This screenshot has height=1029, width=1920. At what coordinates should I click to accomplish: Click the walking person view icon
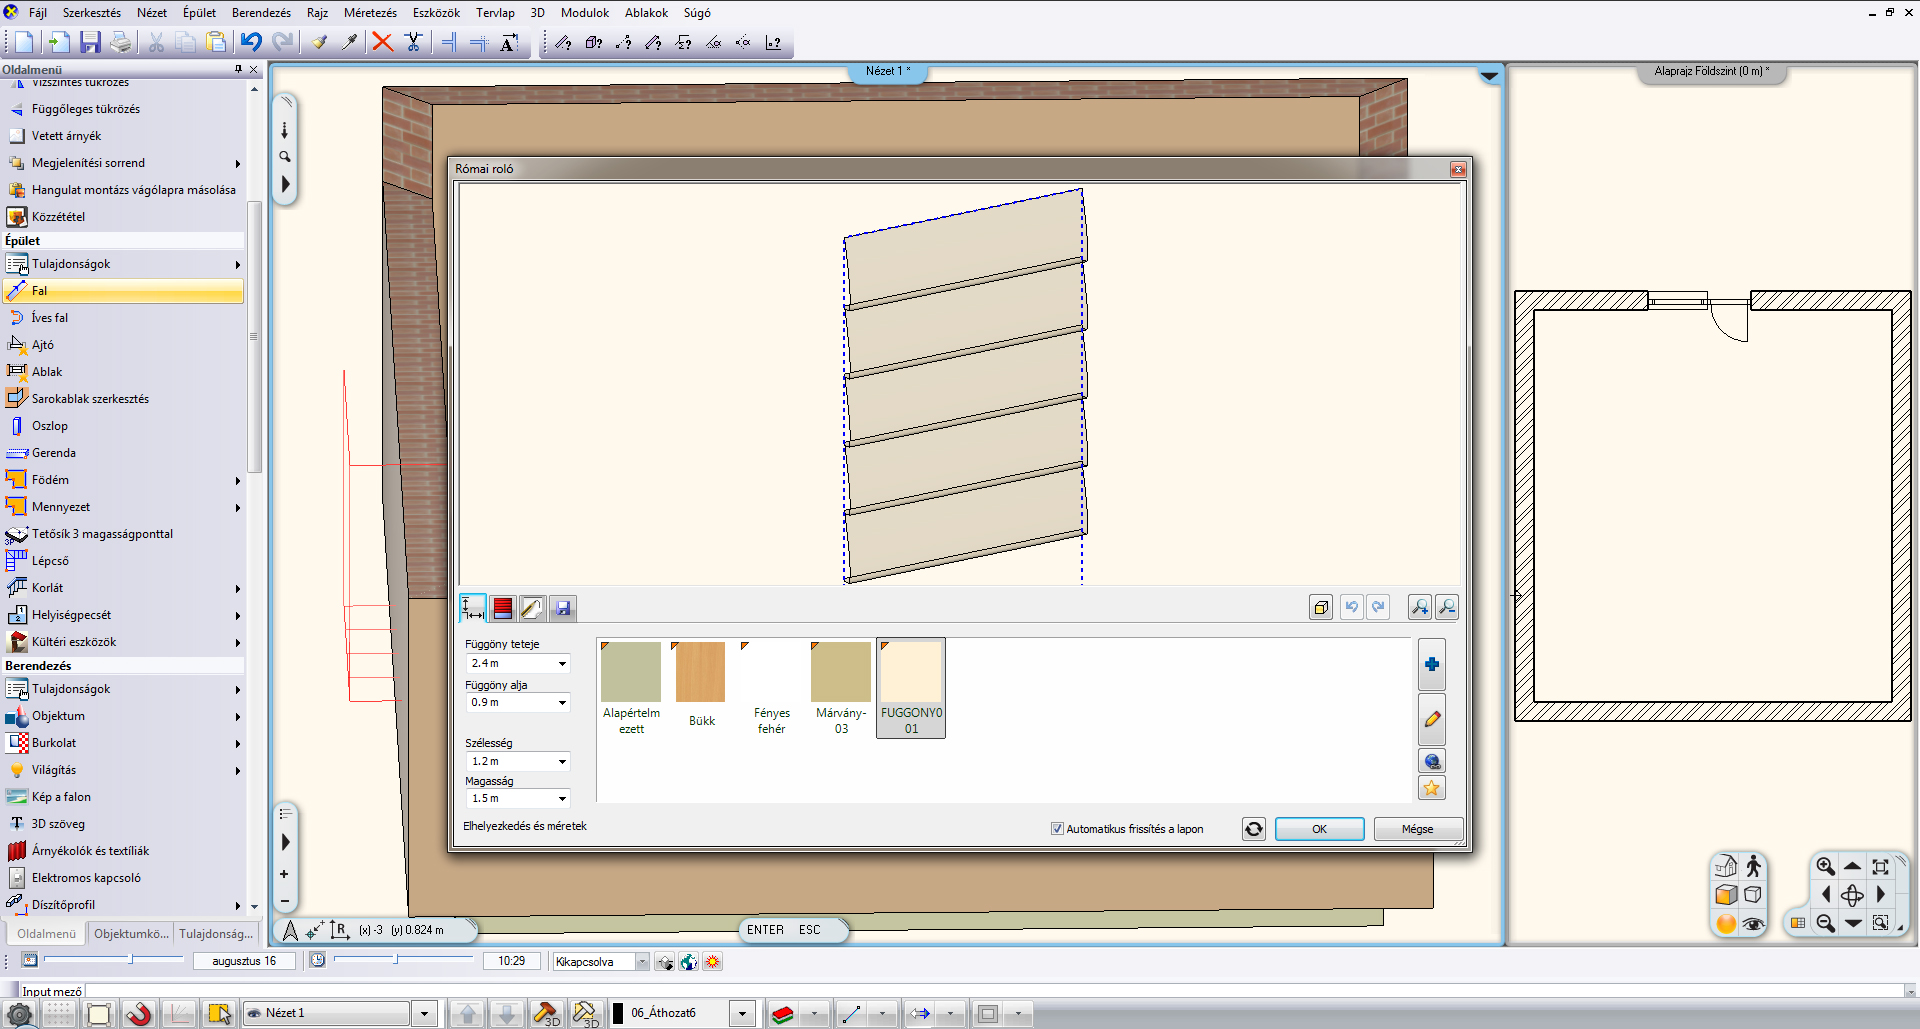coord(1753,867)
